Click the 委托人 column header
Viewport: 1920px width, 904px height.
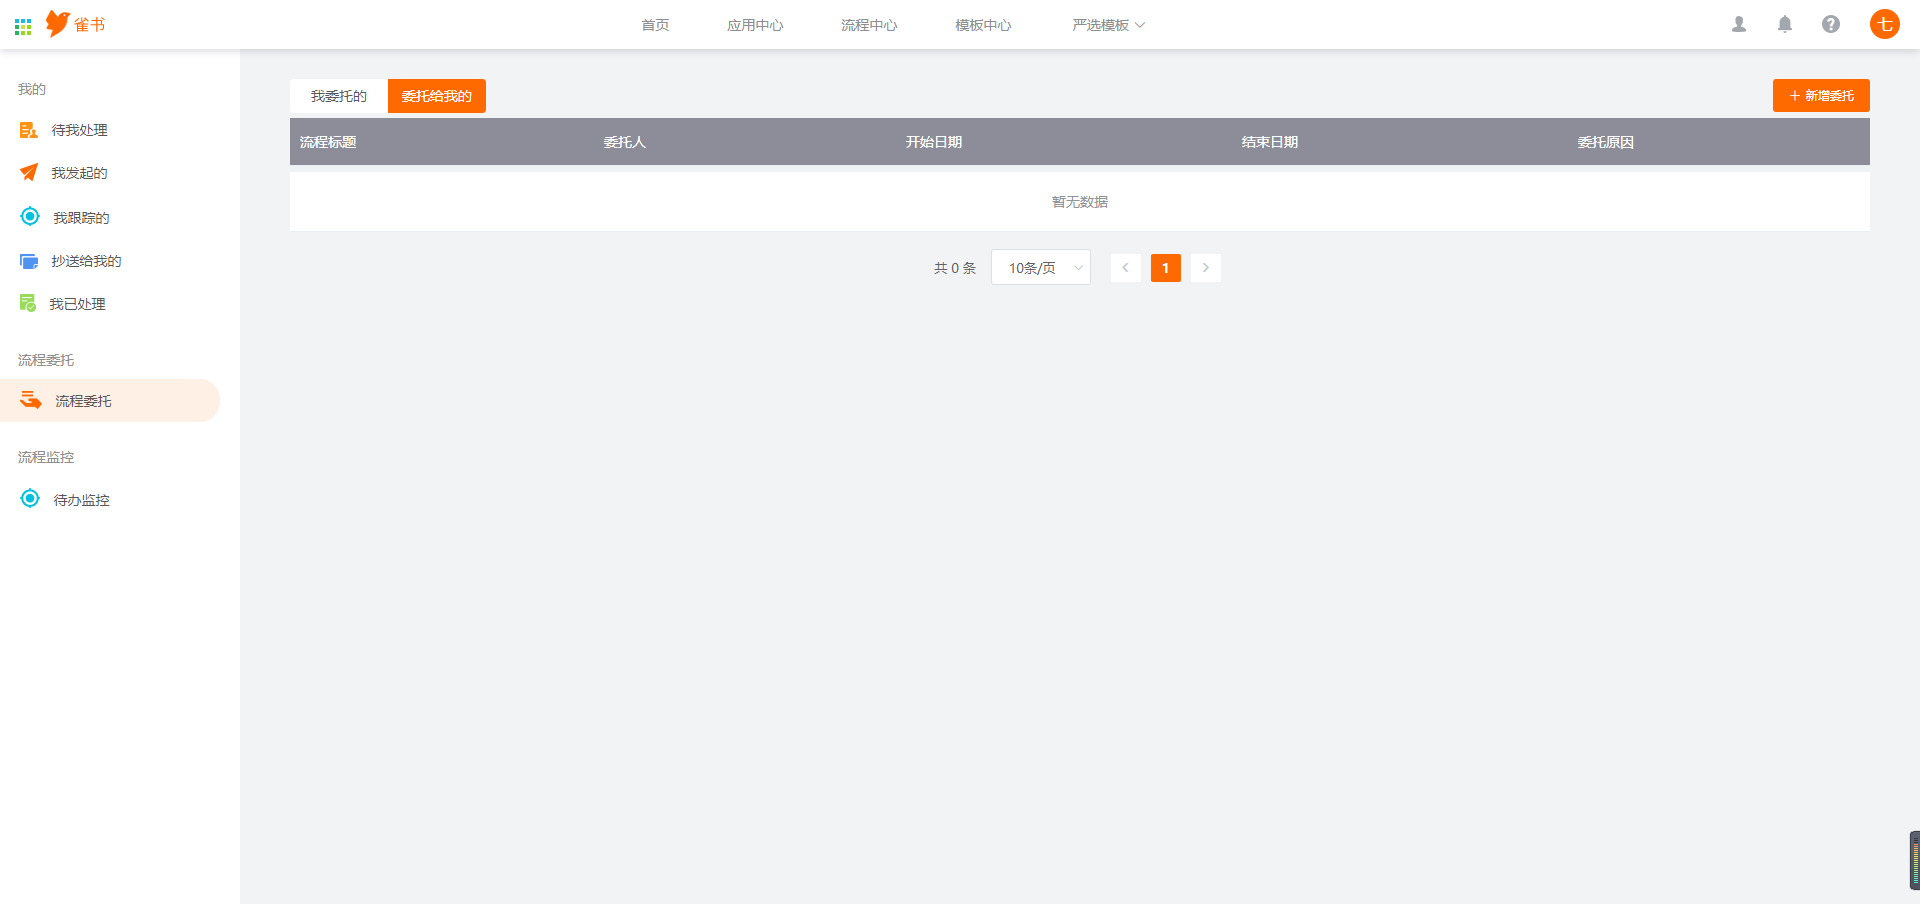pos(625,142)
